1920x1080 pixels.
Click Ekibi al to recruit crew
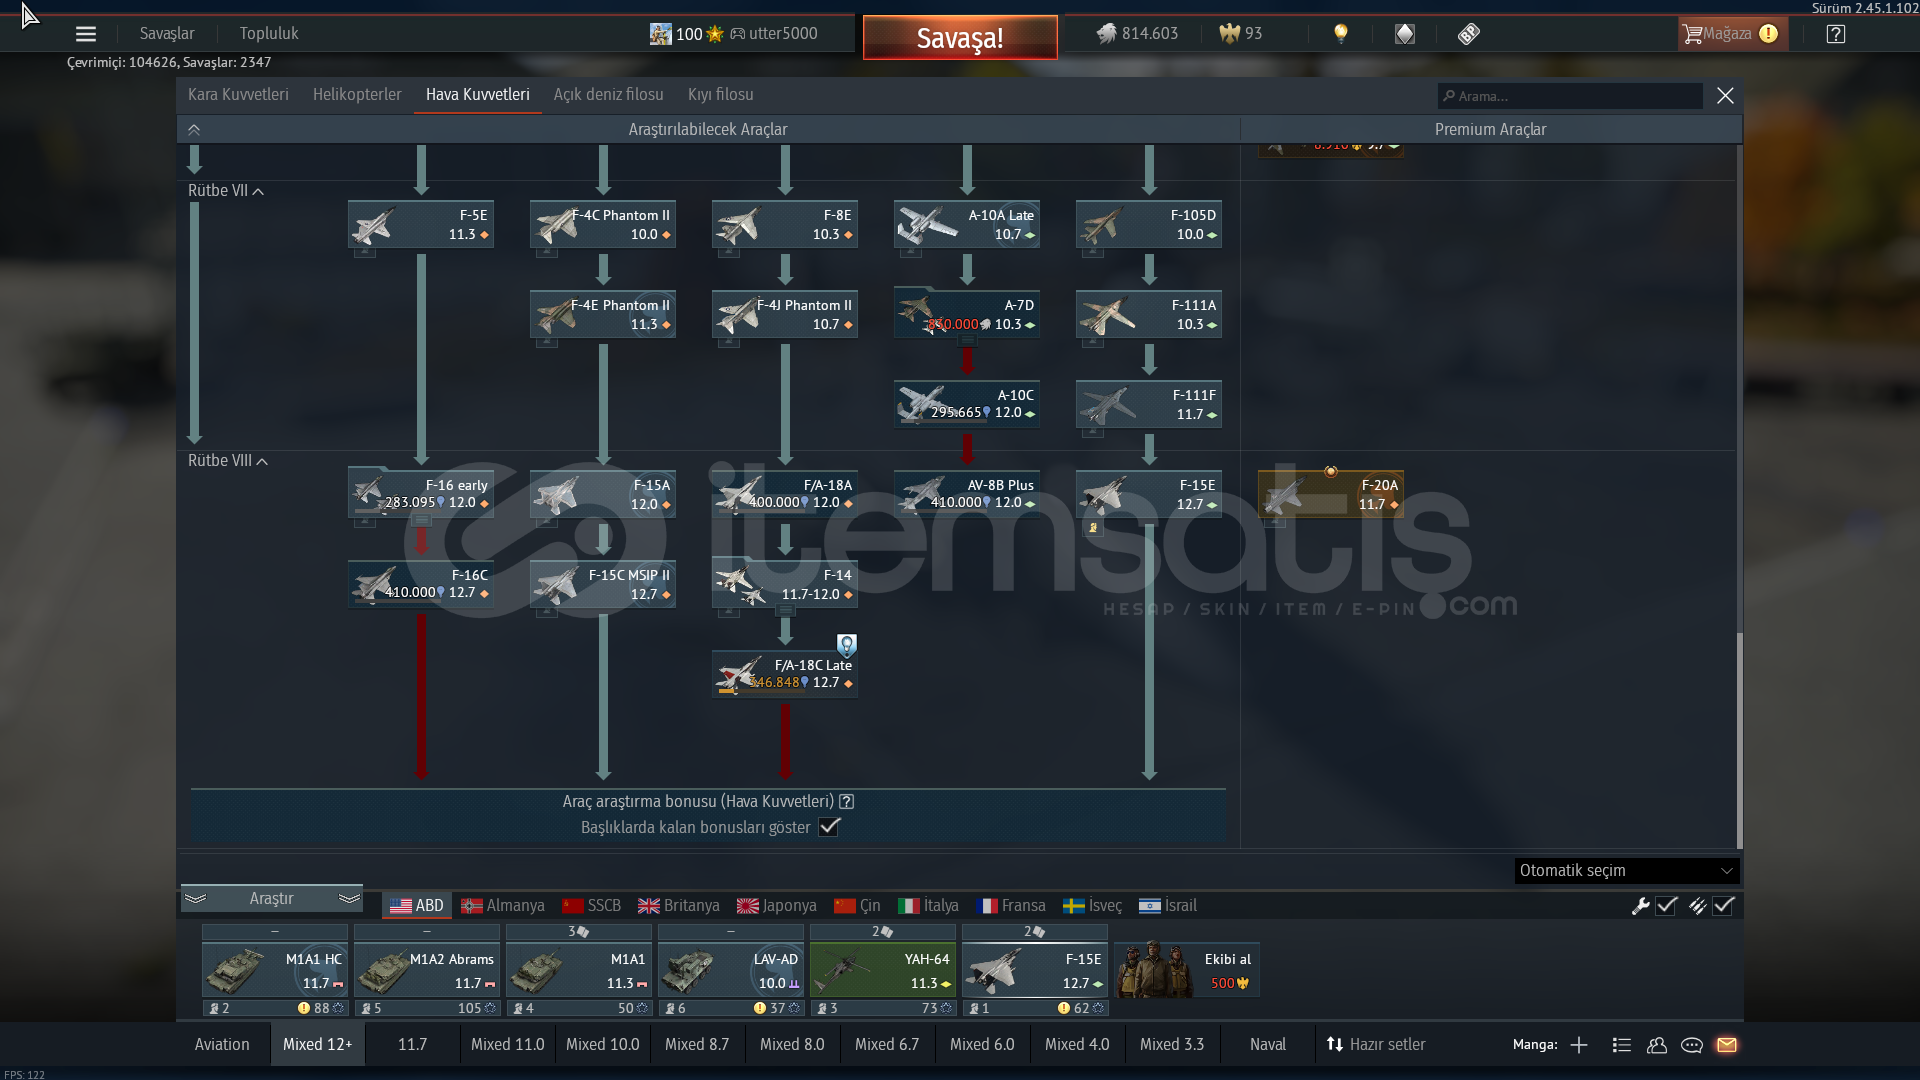pyautogui.click(x=1187, y=970)
